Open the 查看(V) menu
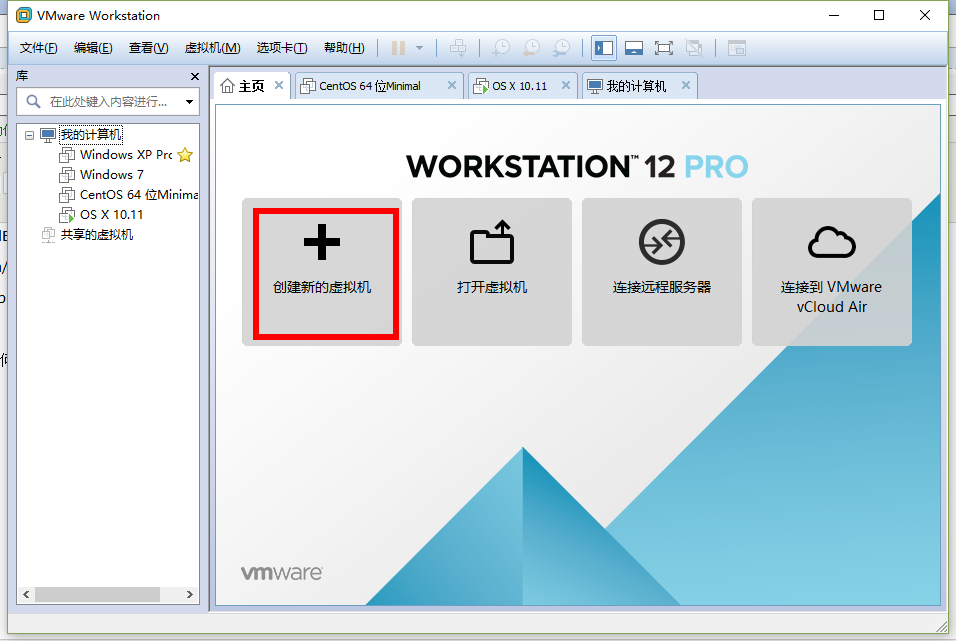The height and width of the screenshot is (641, 956). (149, 48)
